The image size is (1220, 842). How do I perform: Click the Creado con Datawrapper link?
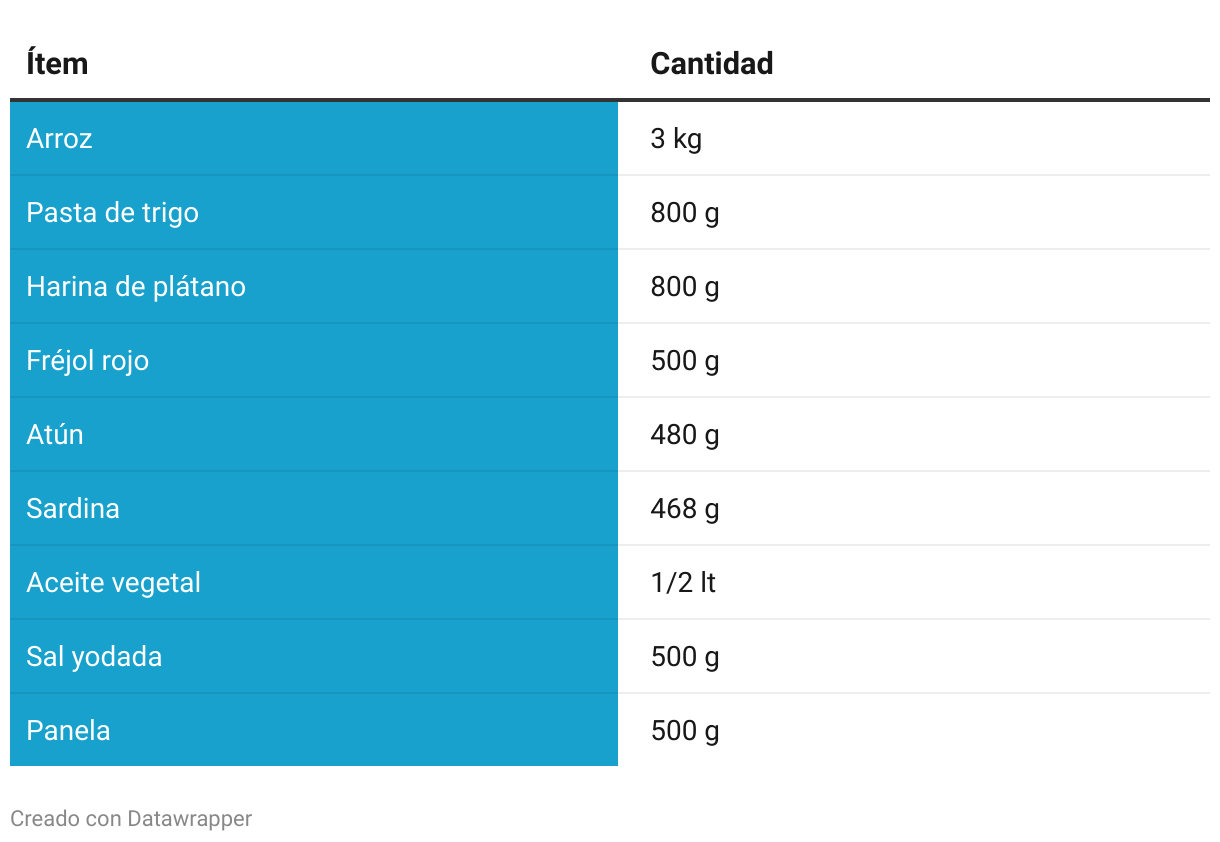131,818
